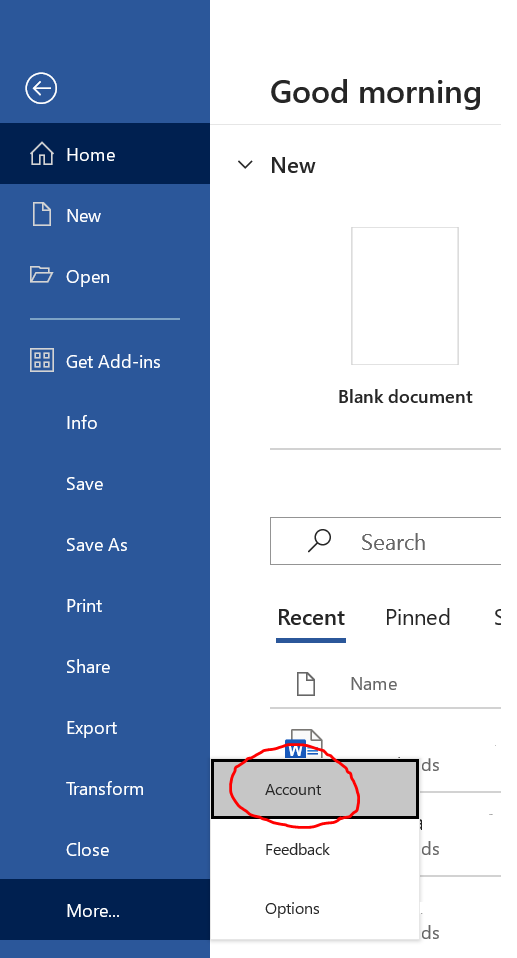
Task: Select the Recent tab
Action: (311, 617)
